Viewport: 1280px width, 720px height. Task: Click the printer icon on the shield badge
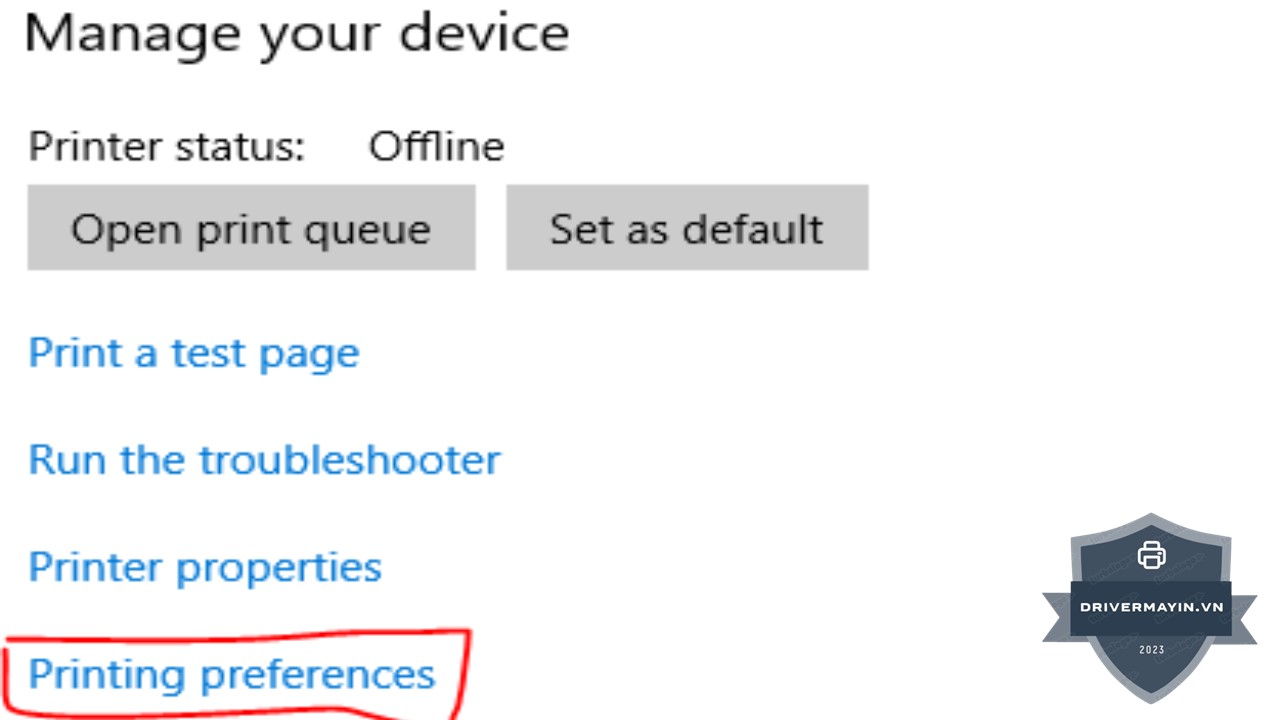pos(1151,554)
